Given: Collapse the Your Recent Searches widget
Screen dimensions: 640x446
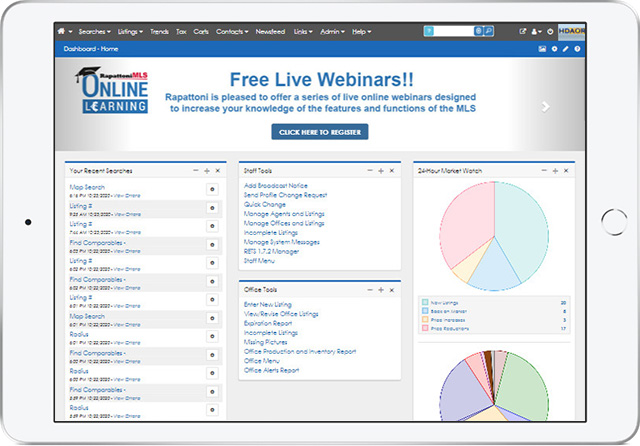Looking at the screenshot, I should [x=195, y=170].
